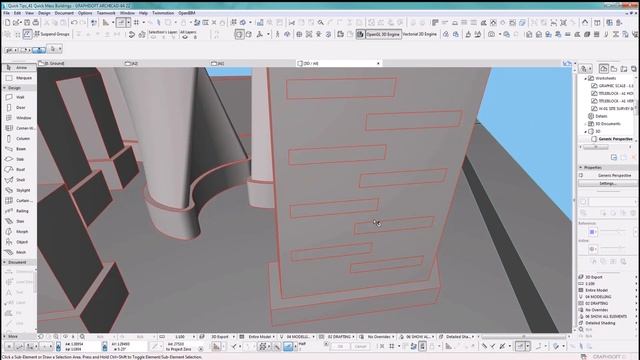Select the Curtain Wall tool
640x360 pixels.
point(18,201)
